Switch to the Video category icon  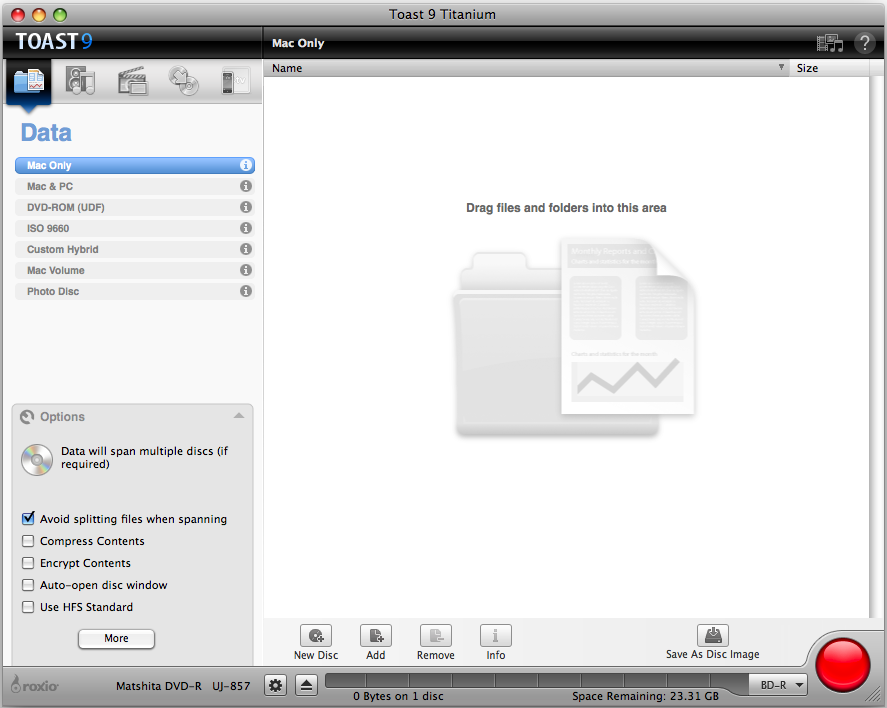132,80
